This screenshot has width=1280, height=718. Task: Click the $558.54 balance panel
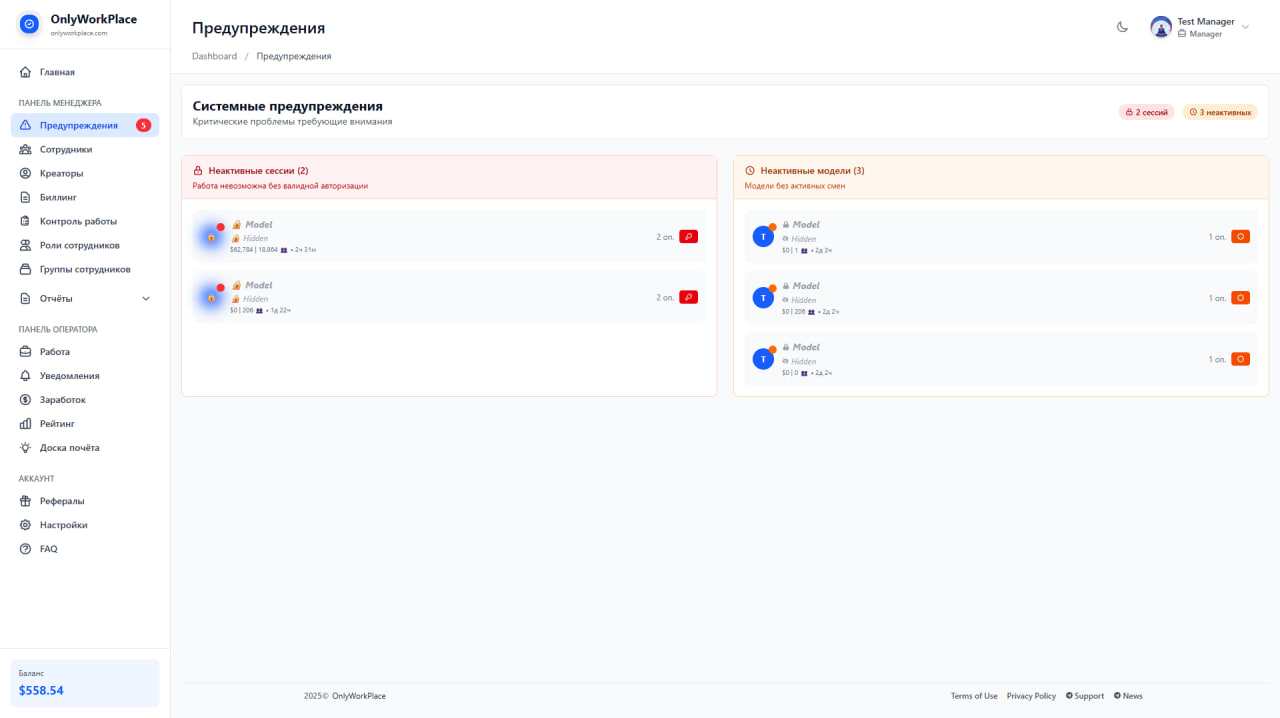point(83,681)
